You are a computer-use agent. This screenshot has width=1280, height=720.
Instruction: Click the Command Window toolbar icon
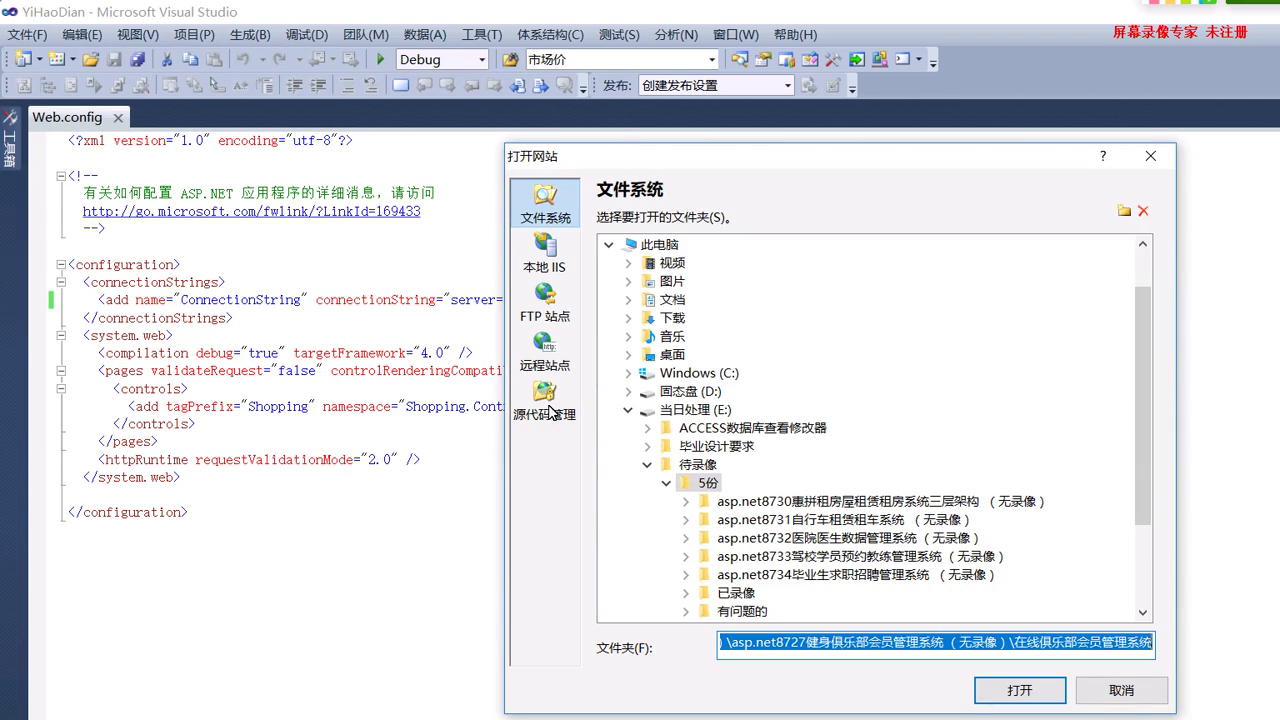pos(903,59)
